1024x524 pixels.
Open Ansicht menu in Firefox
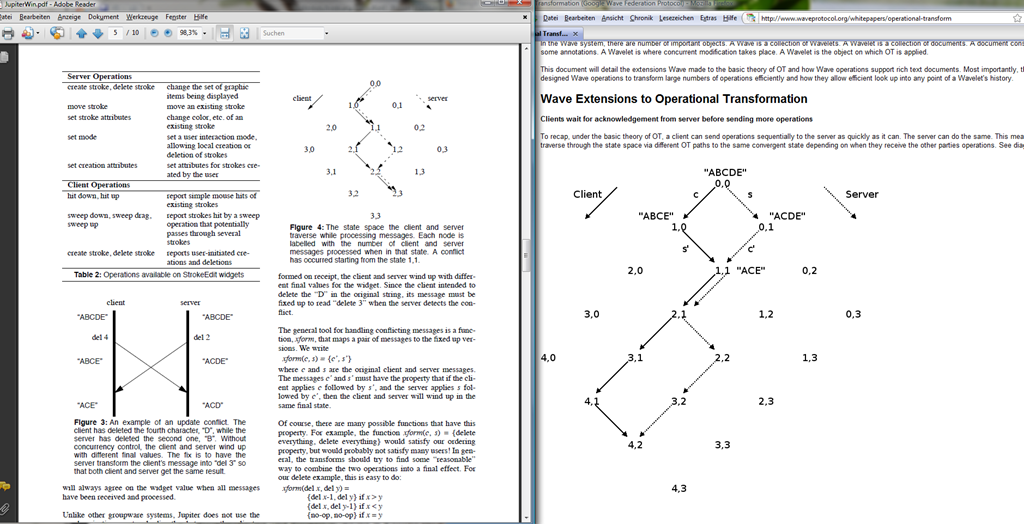pos(612,18)
